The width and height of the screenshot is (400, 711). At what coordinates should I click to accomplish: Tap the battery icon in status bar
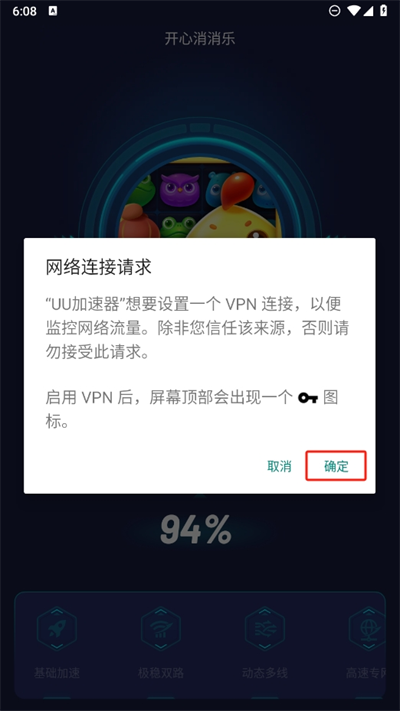(384, 11)
